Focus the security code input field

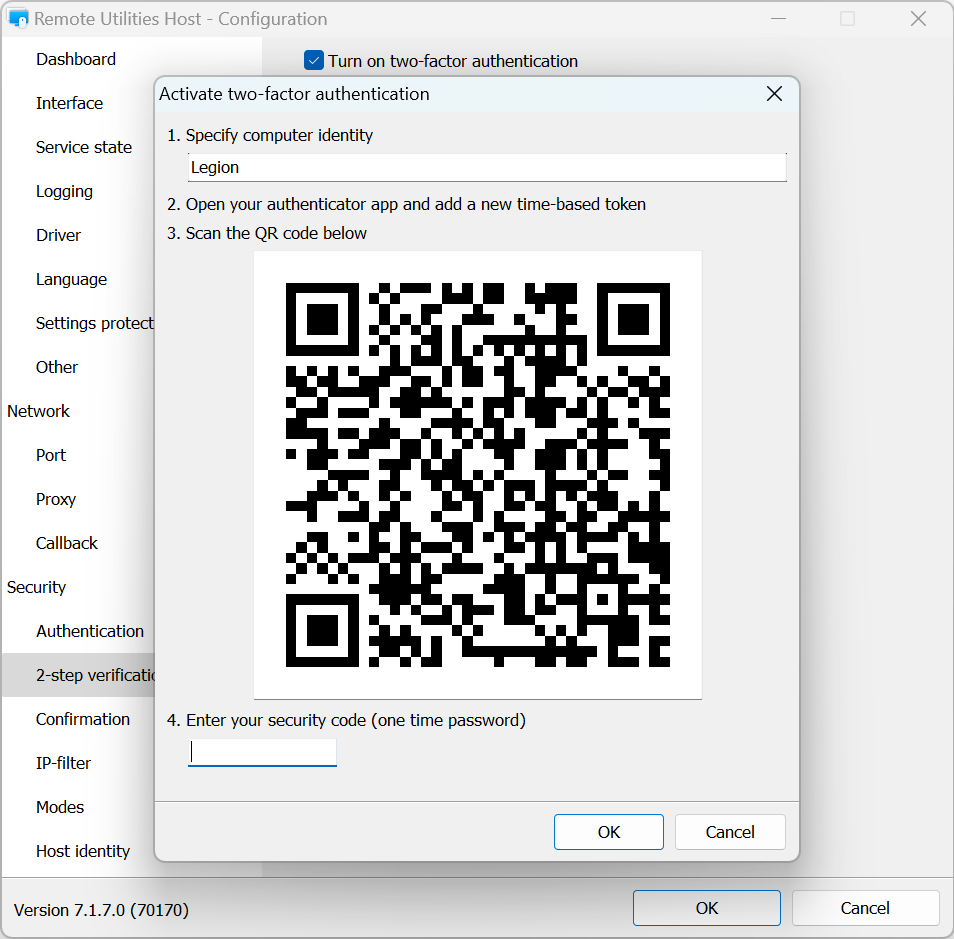[x=262, y=752]
